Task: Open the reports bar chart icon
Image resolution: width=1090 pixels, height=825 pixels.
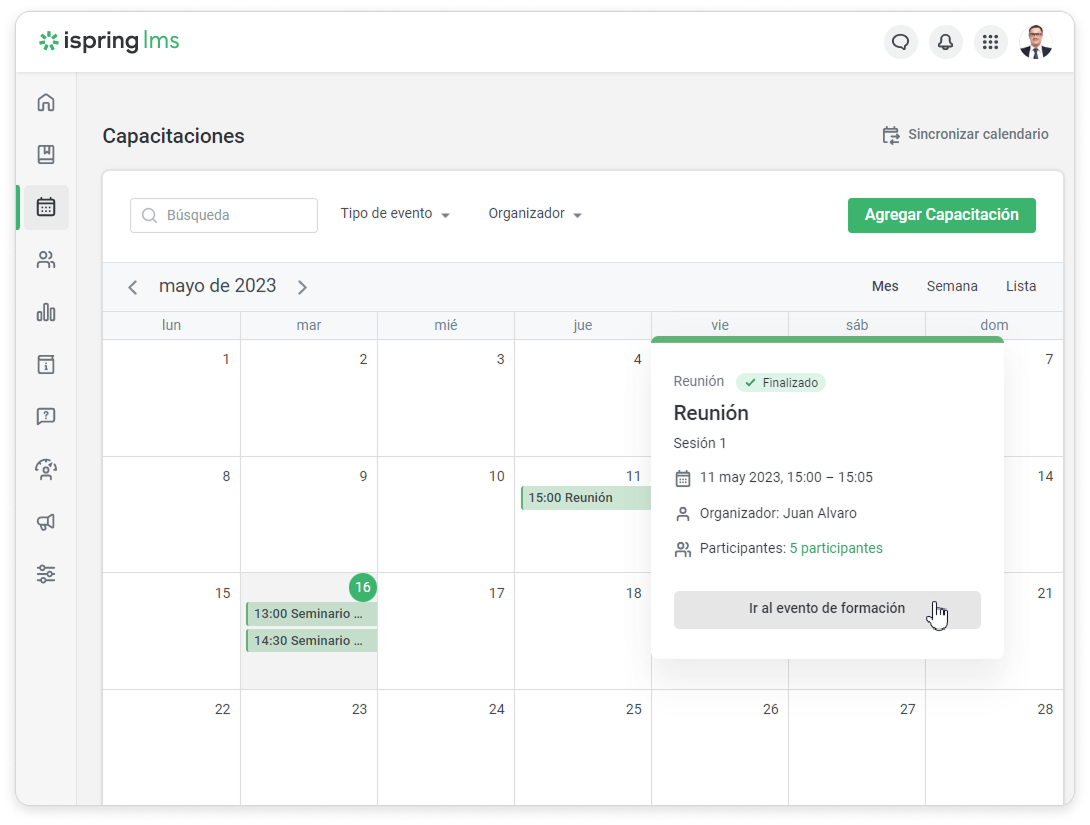Action: pyautogui.click(x=46, y=312)
